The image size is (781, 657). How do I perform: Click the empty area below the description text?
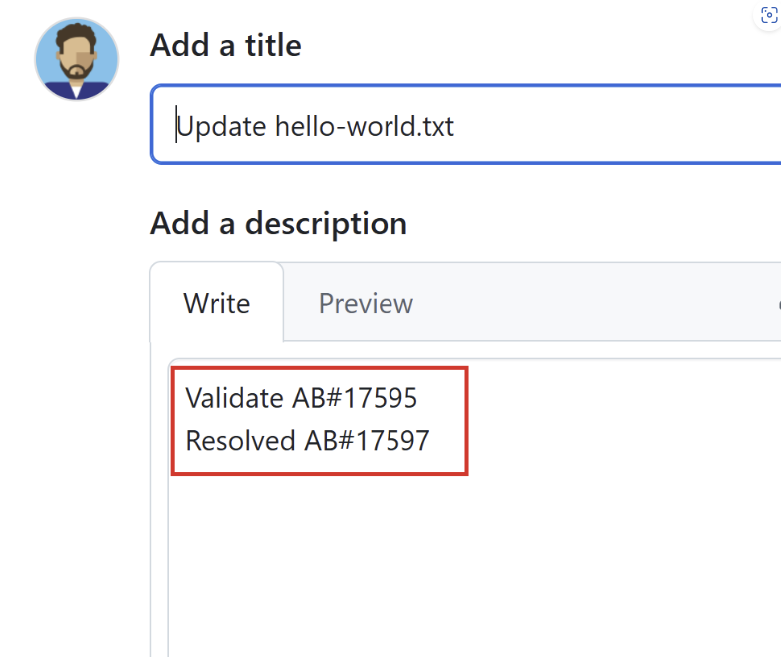click(473, 563)
